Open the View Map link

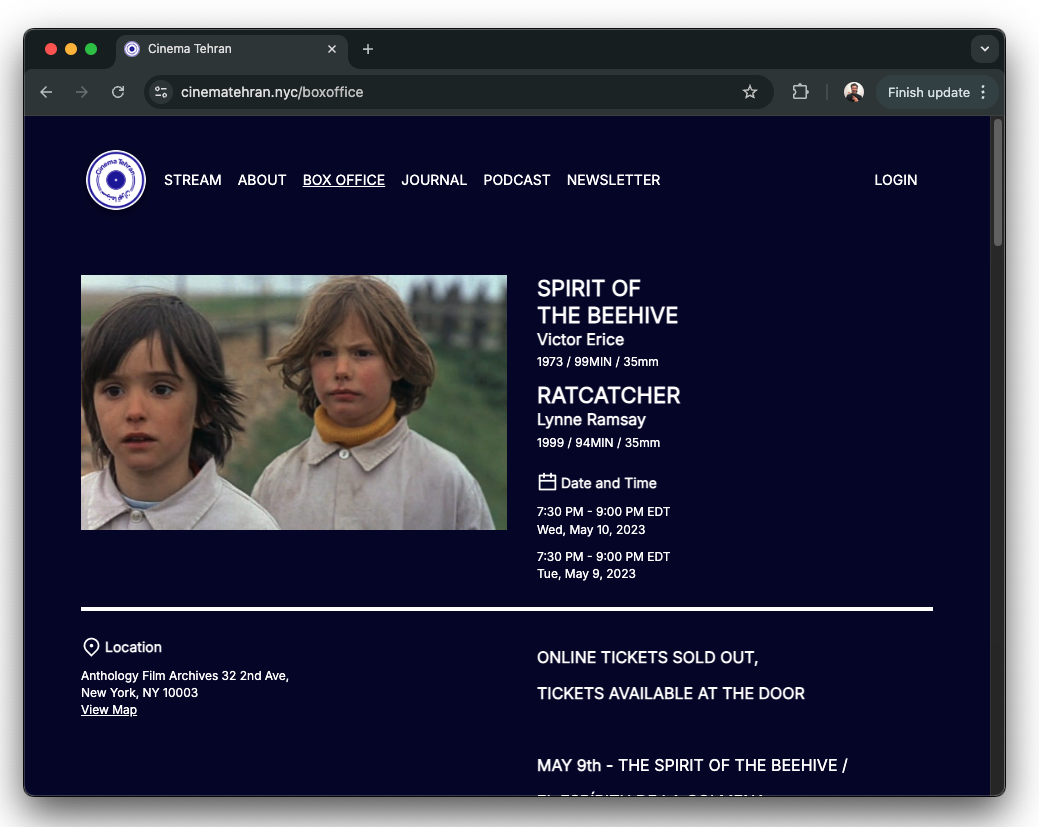pyautogui.click(x=109, y=710)
